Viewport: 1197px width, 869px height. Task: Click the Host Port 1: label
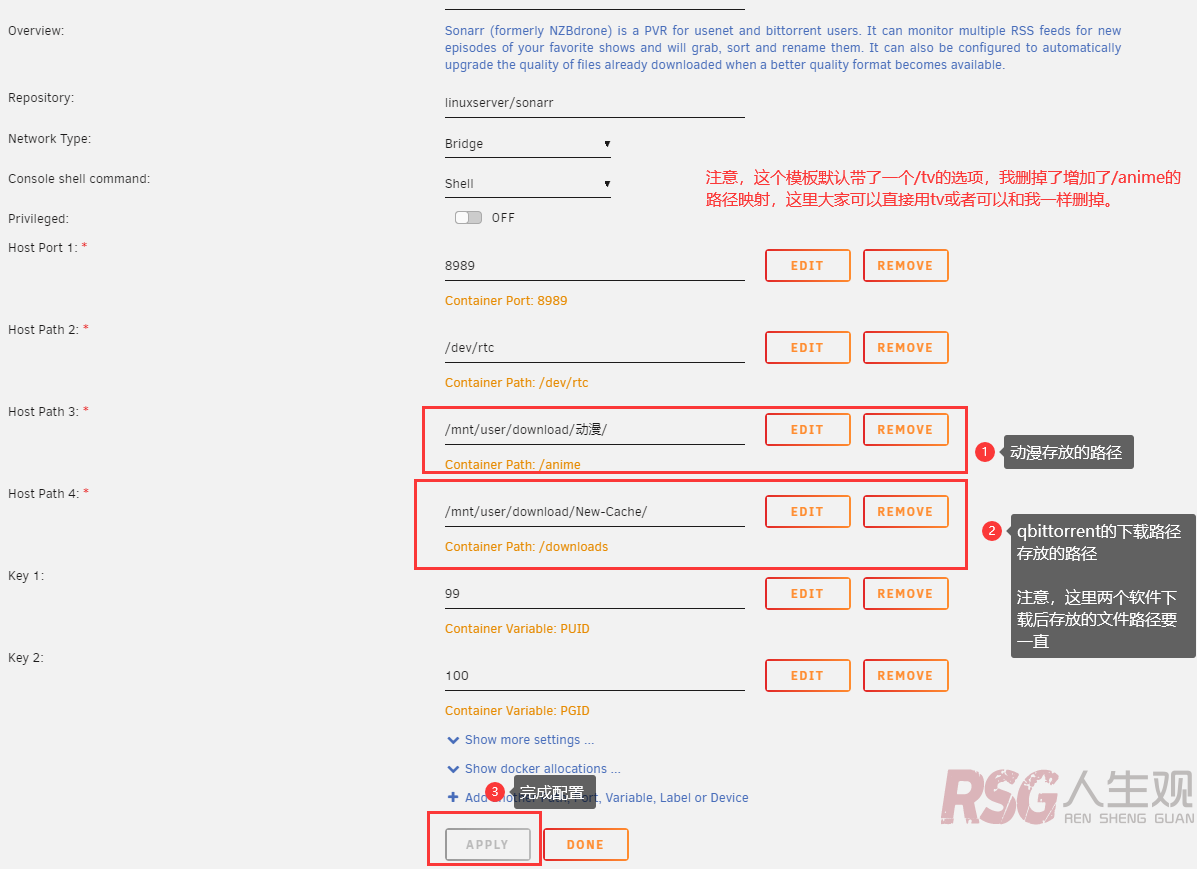pyautogui.click(x=43, y=247)
